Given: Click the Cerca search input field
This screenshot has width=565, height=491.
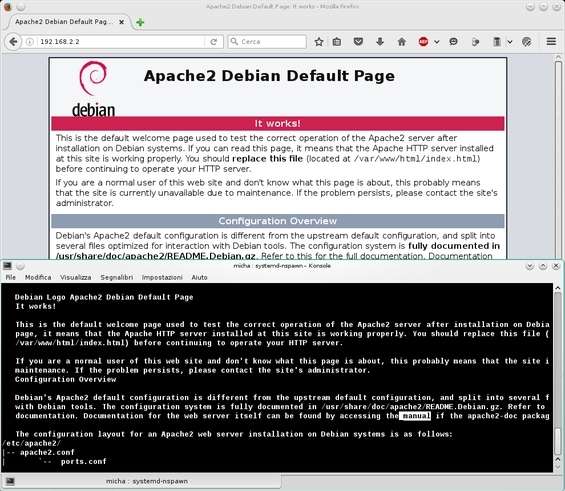Looking at the screenshot, I should (x=267, y=42).
